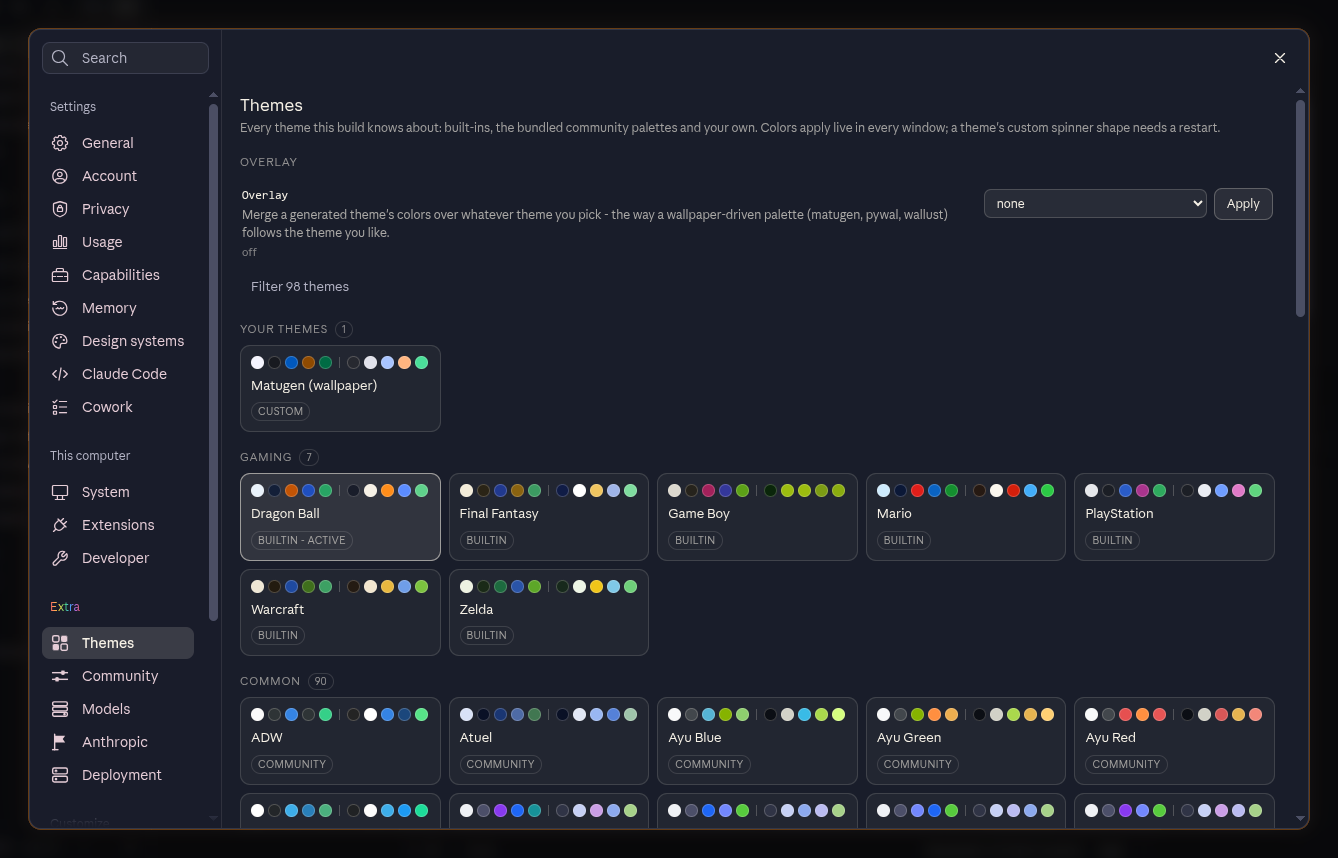Select the Ayu Red theme card

1174,741
